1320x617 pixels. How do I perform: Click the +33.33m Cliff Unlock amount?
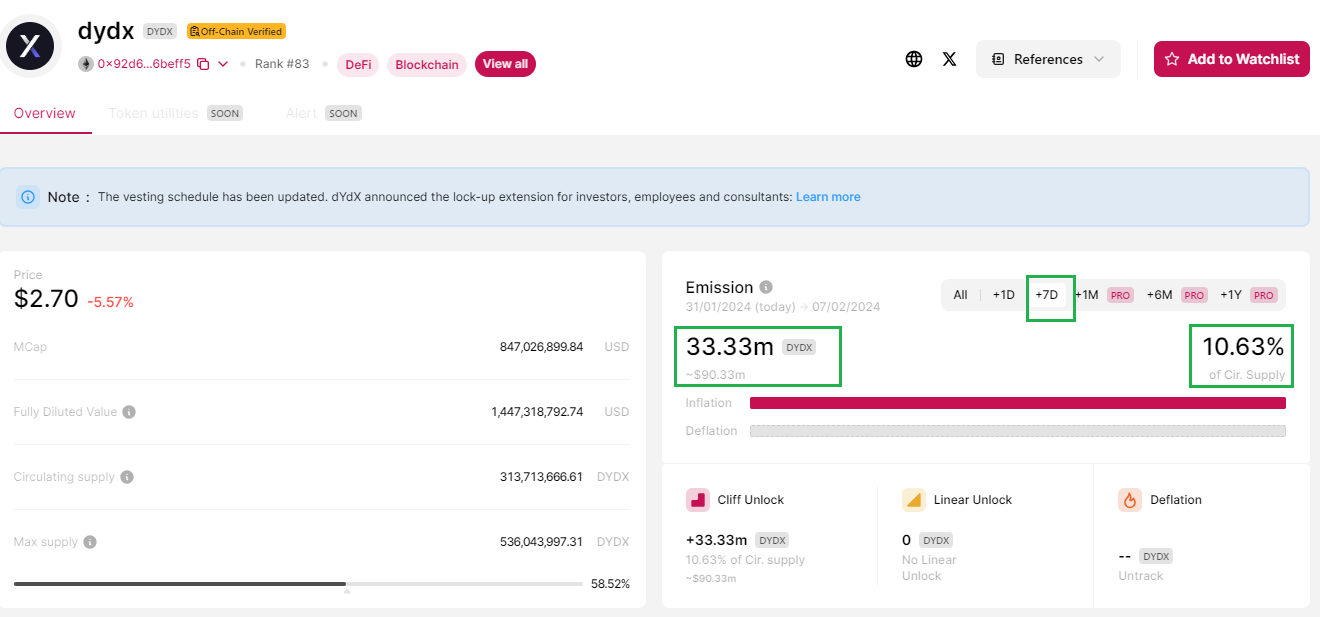click(717, 540)
